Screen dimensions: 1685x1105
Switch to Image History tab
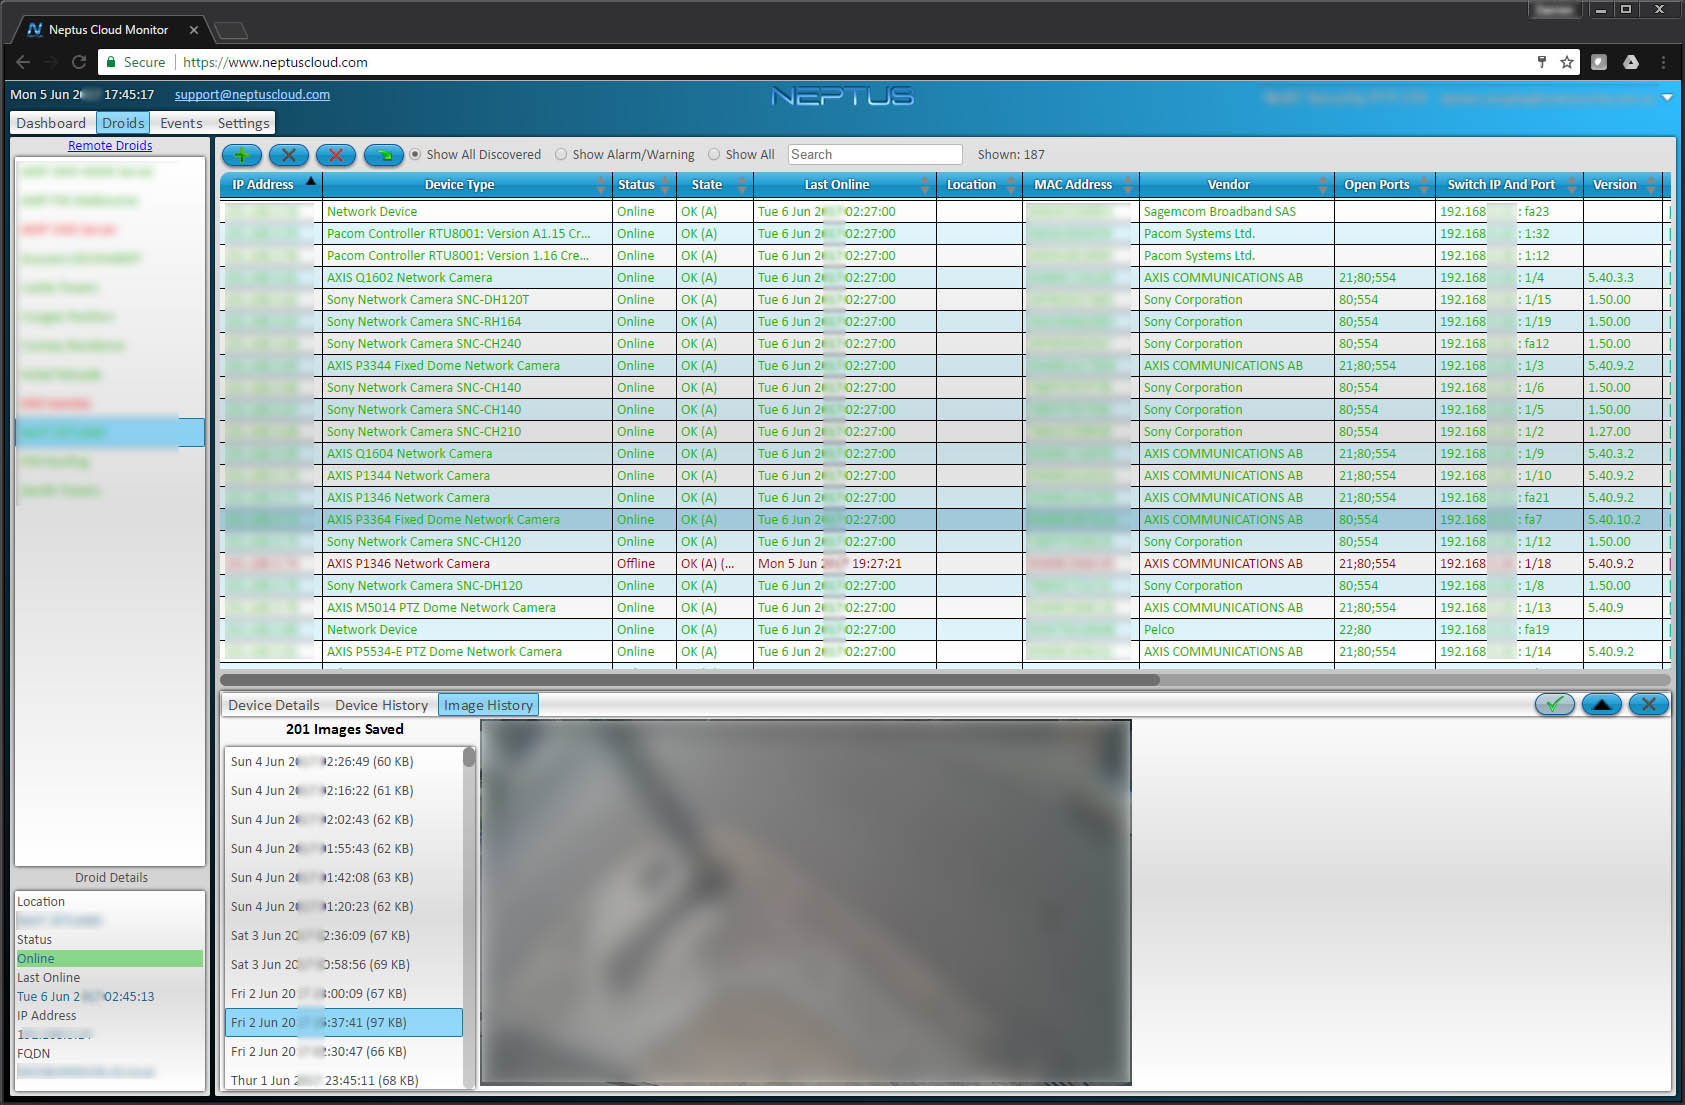coord(488,705)
